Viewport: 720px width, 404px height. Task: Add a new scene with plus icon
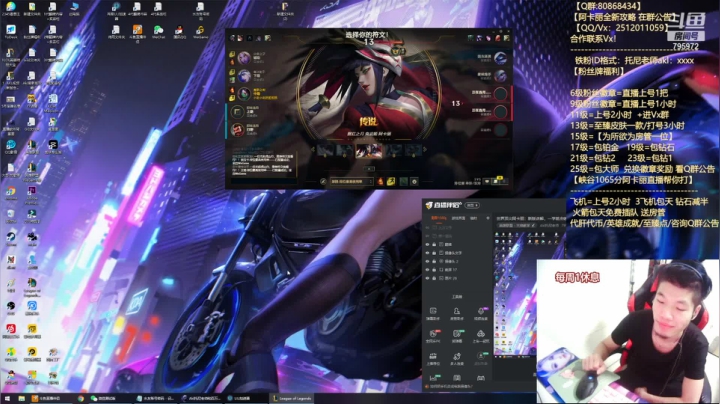(488, 218)
